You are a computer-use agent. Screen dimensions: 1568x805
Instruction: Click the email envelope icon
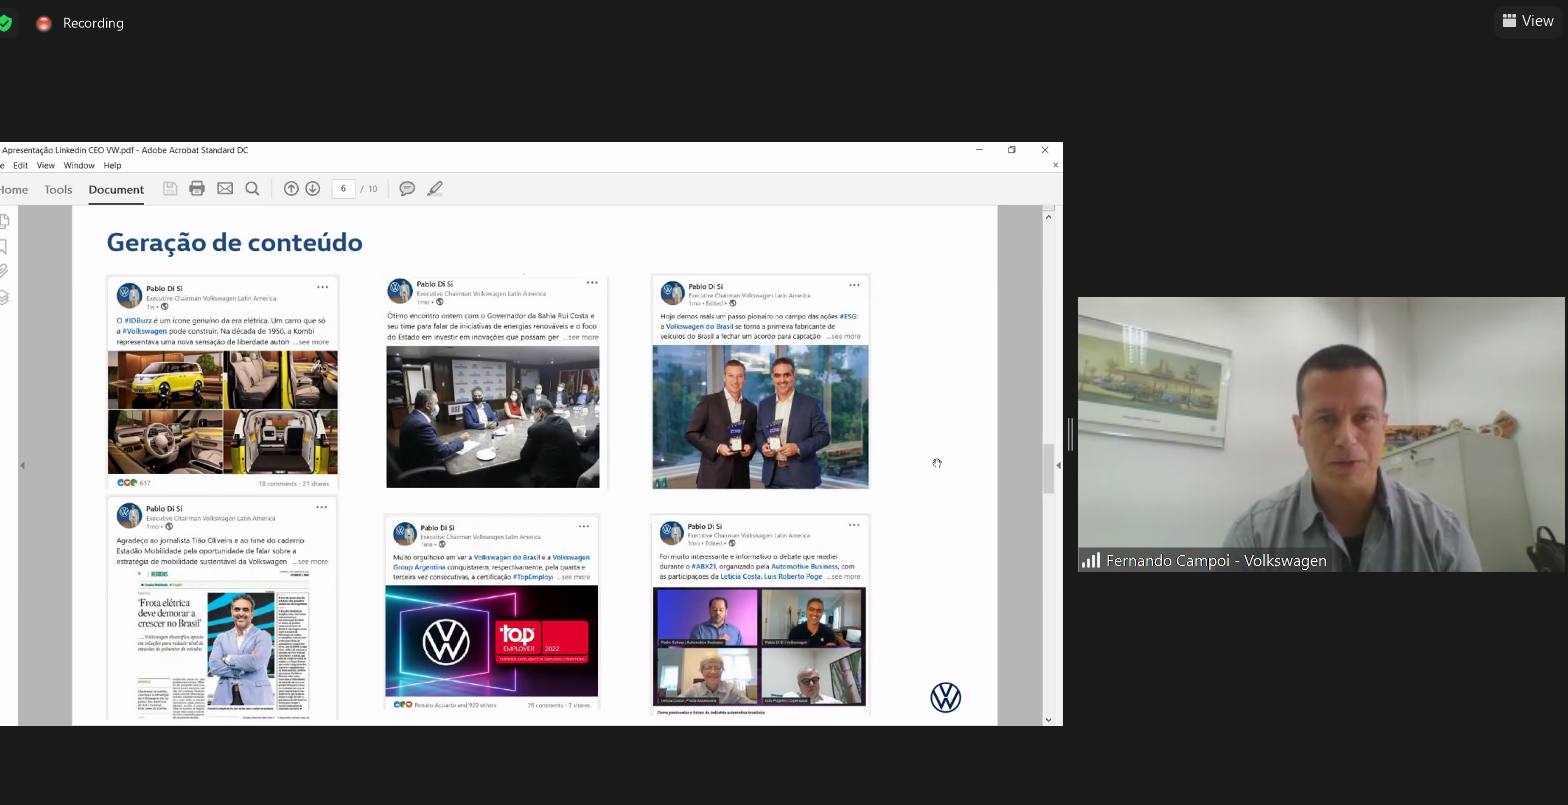pos(225,189)
